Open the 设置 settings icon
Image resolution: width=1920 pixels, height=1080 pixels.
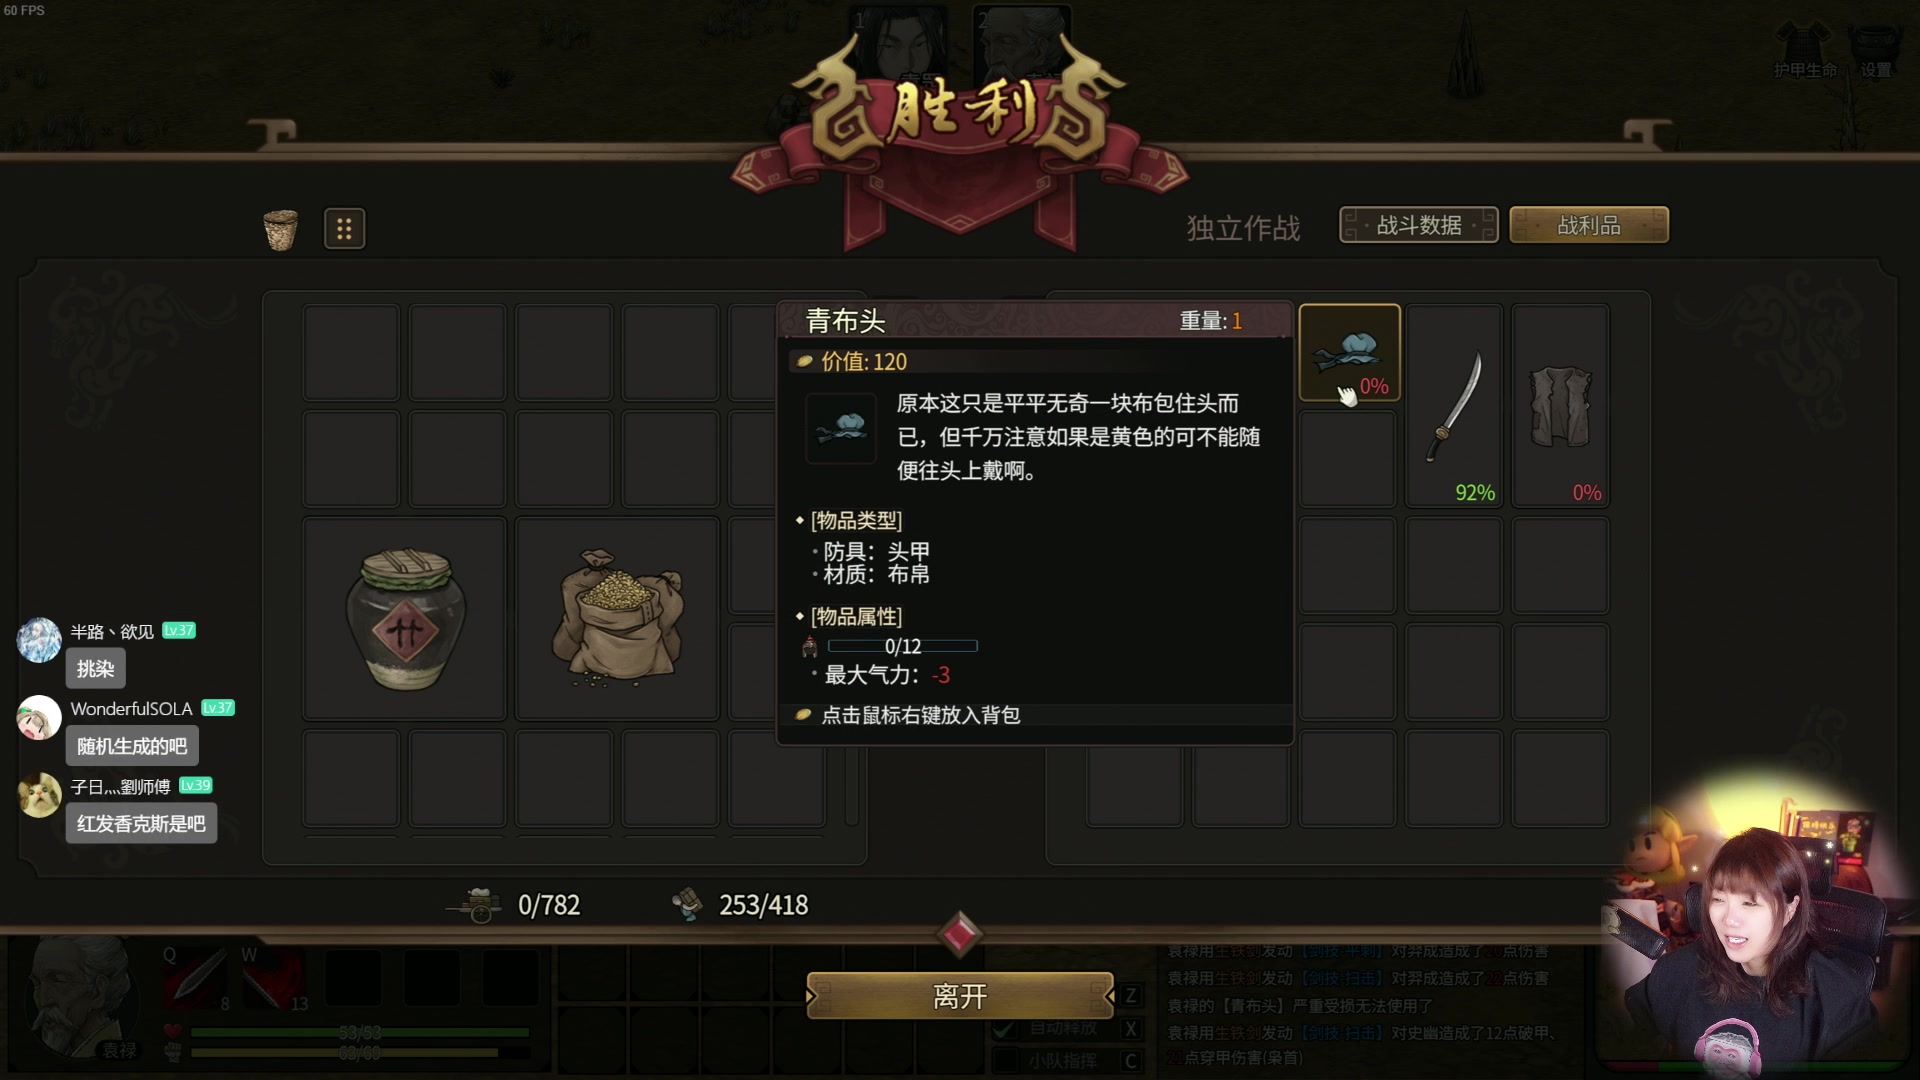click(x=1875, y=50)
